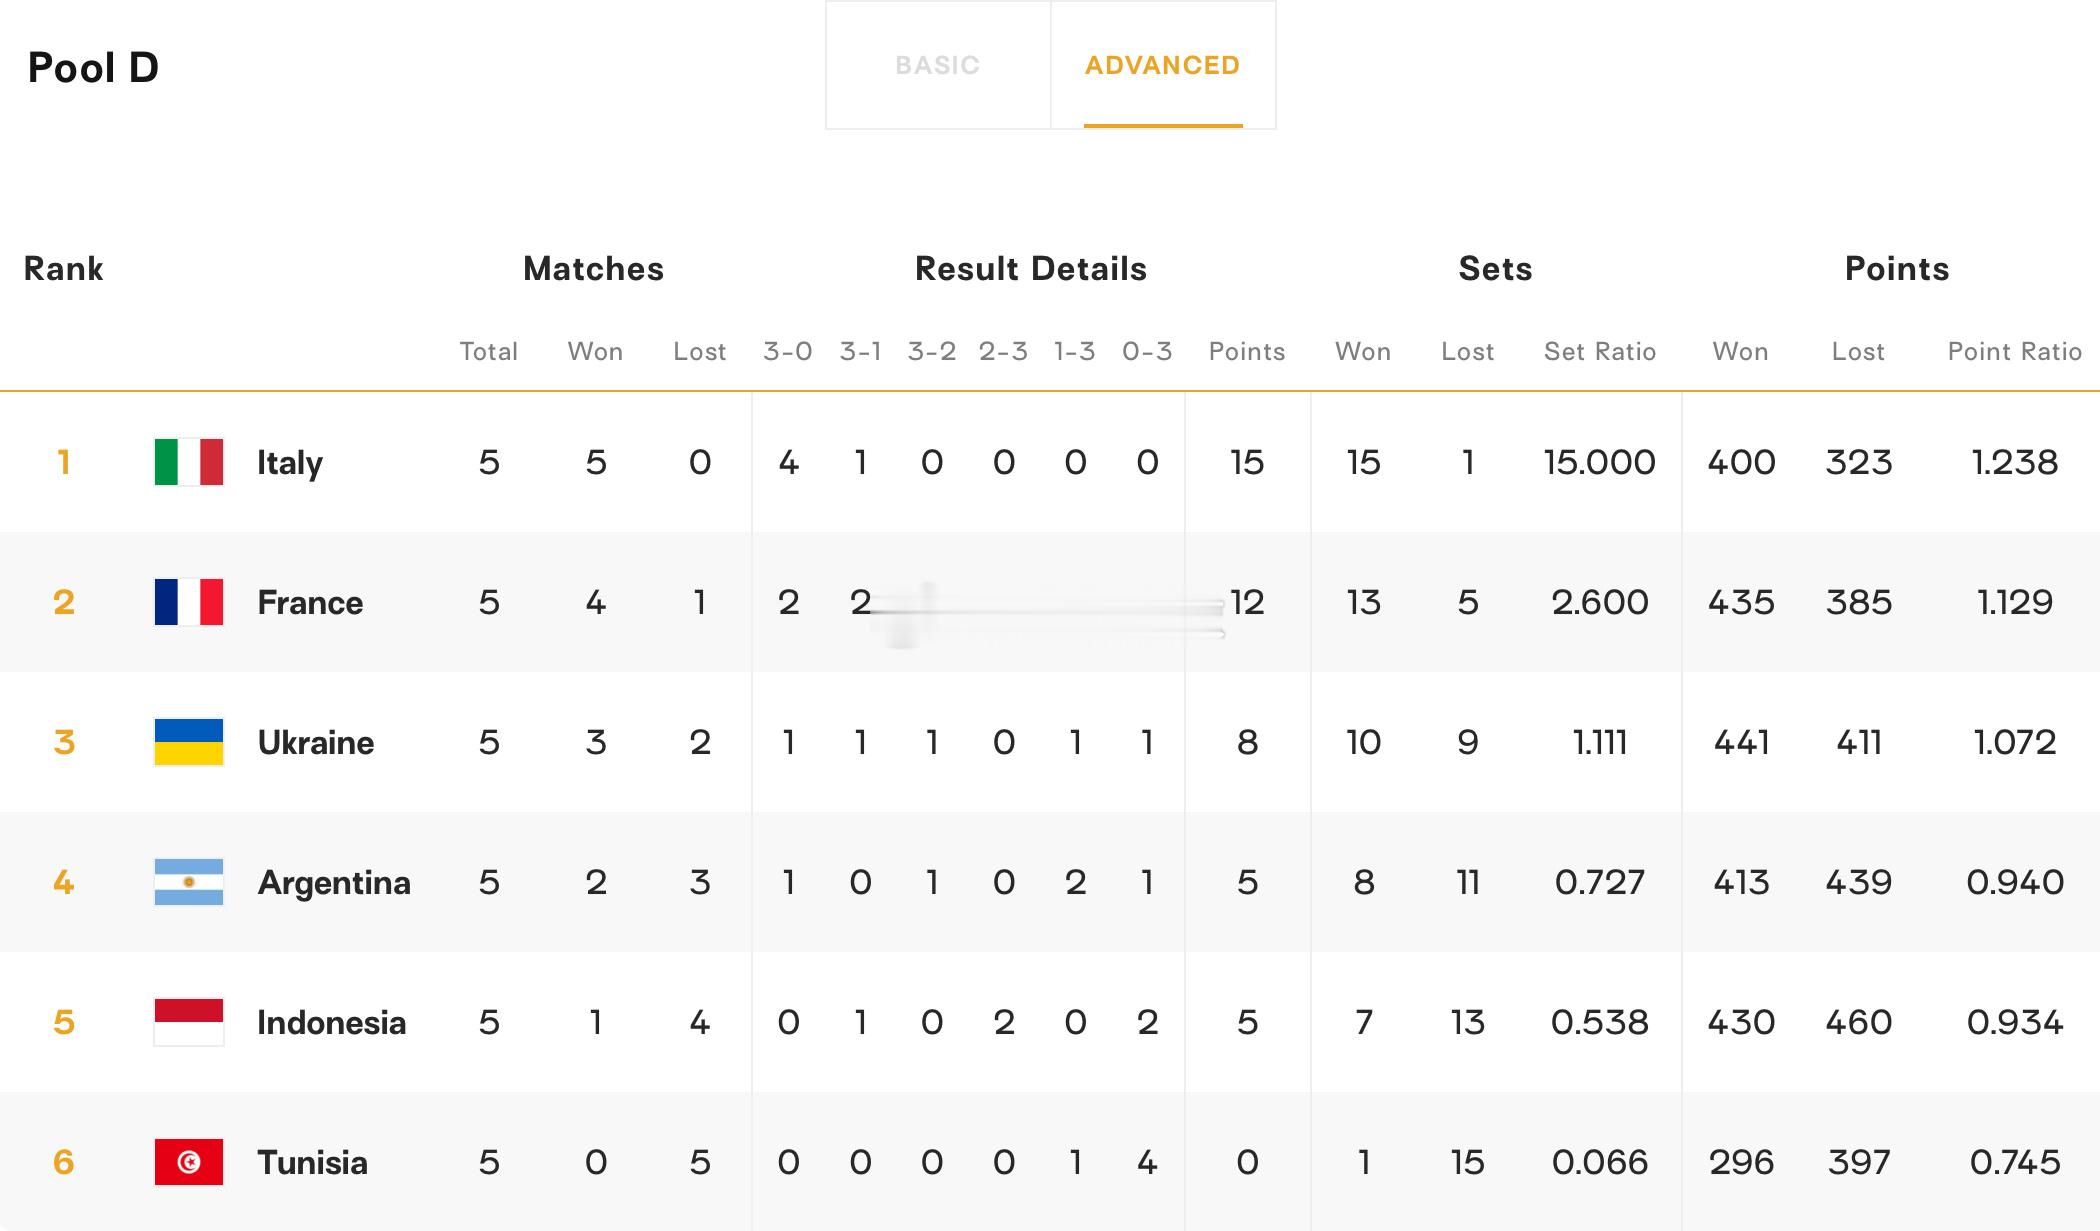Click the Point Ratio column header
This screenshot has height=1231, width=2100.
2015,351
